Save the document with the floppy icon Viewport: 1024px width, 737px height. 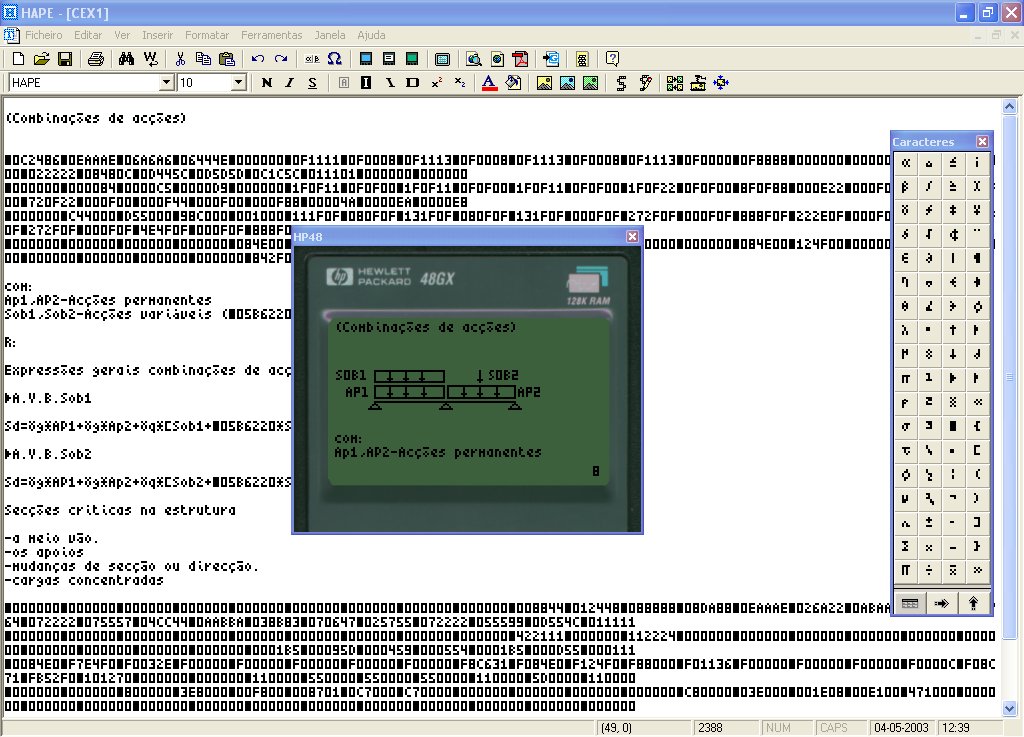65,59
